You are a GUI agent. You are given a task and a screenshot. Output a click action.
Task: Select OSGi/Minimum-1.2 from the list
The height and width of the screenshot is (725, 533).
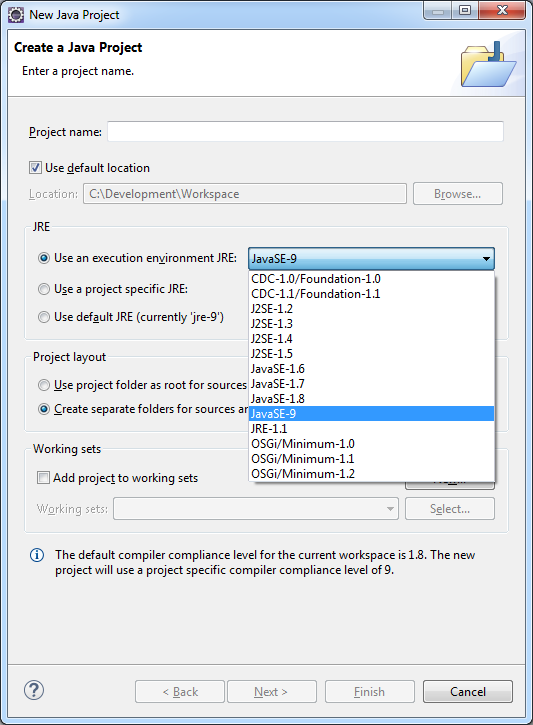tap(371, 474)
